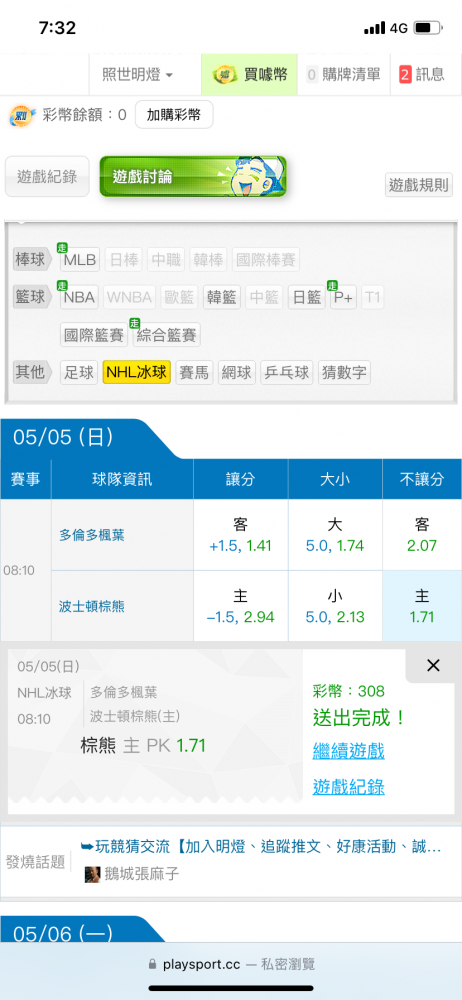Close the bet confirmation slip
Screen dimensions: 462x1000
433,666
